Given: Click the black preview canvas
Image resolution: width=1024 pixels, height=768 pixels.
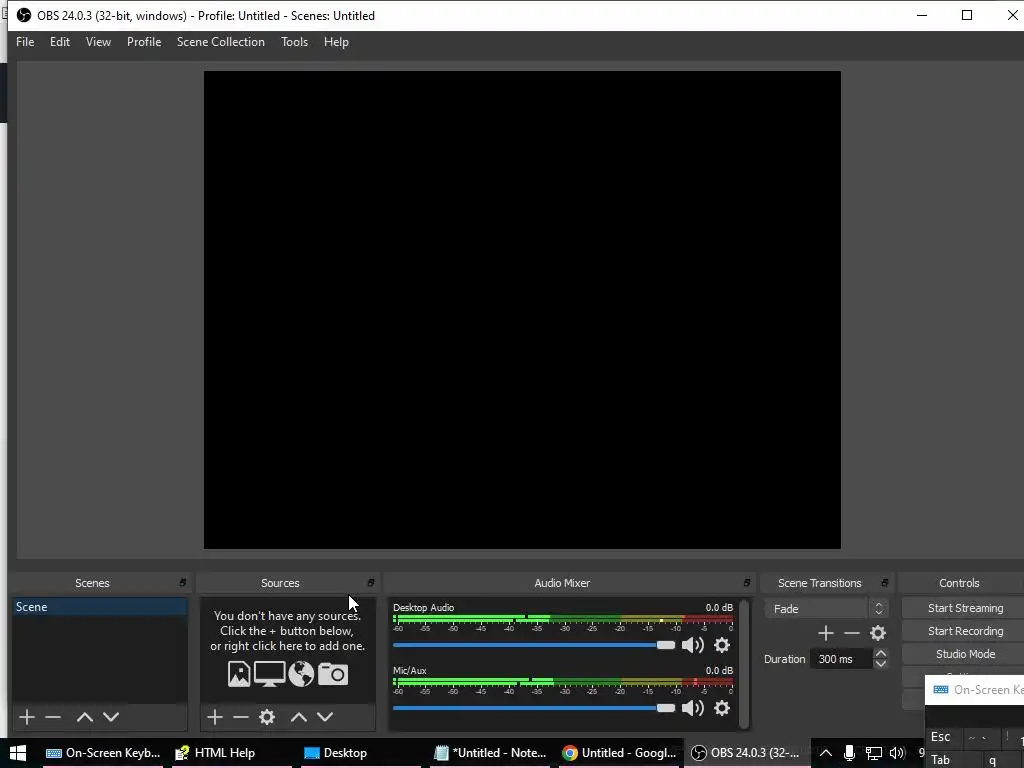Looking at the screenshot, I should pos(522,310).
